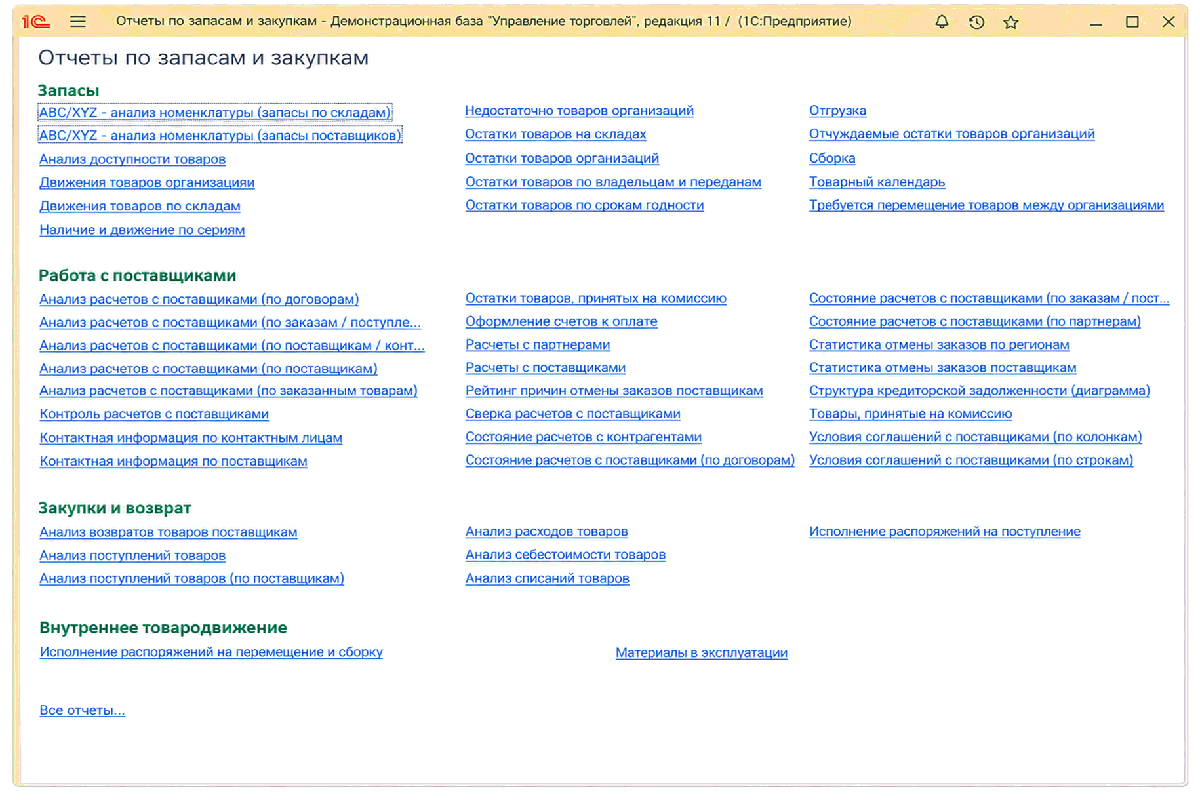Open 'Отчуждаемые остатки товаров организаций' report

tap(952, 134)
